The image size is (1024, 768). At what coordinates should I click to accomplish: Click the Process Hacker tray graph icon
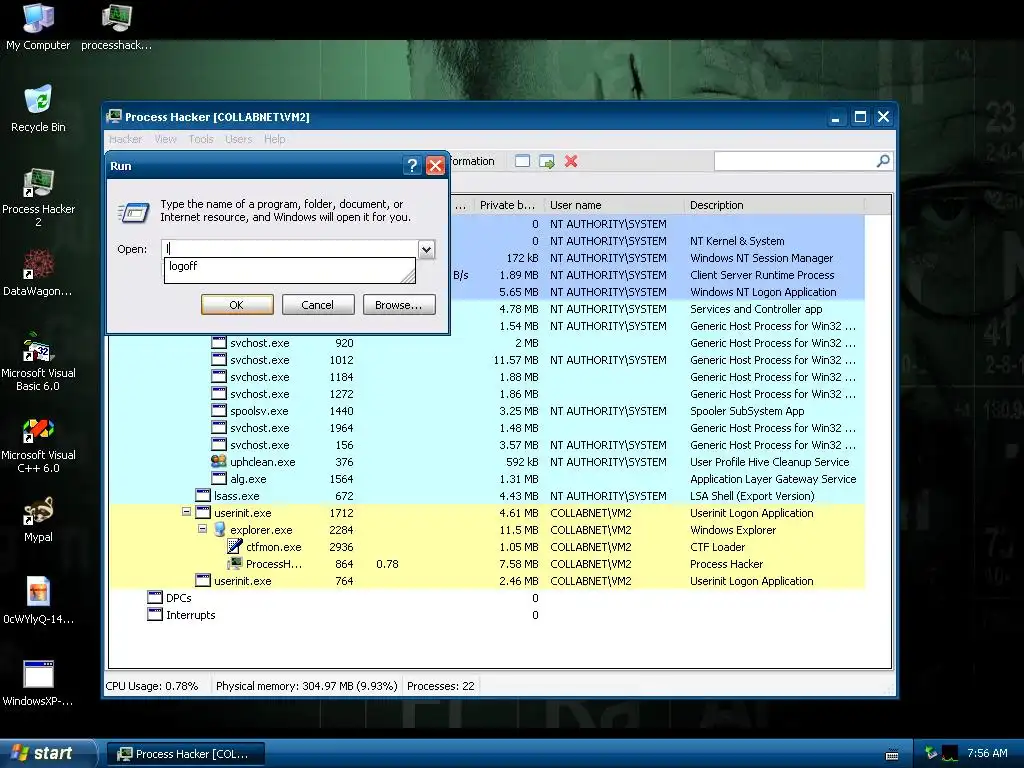click(950, 754)
